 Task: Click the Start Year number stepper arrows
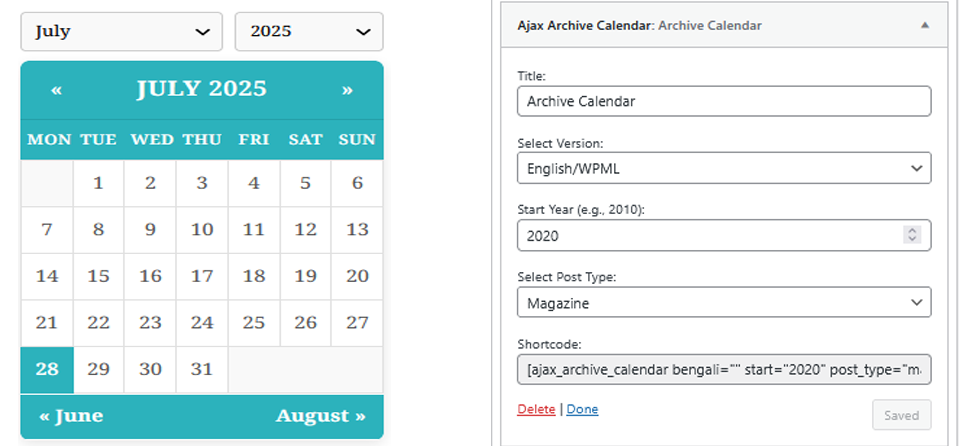911,235
